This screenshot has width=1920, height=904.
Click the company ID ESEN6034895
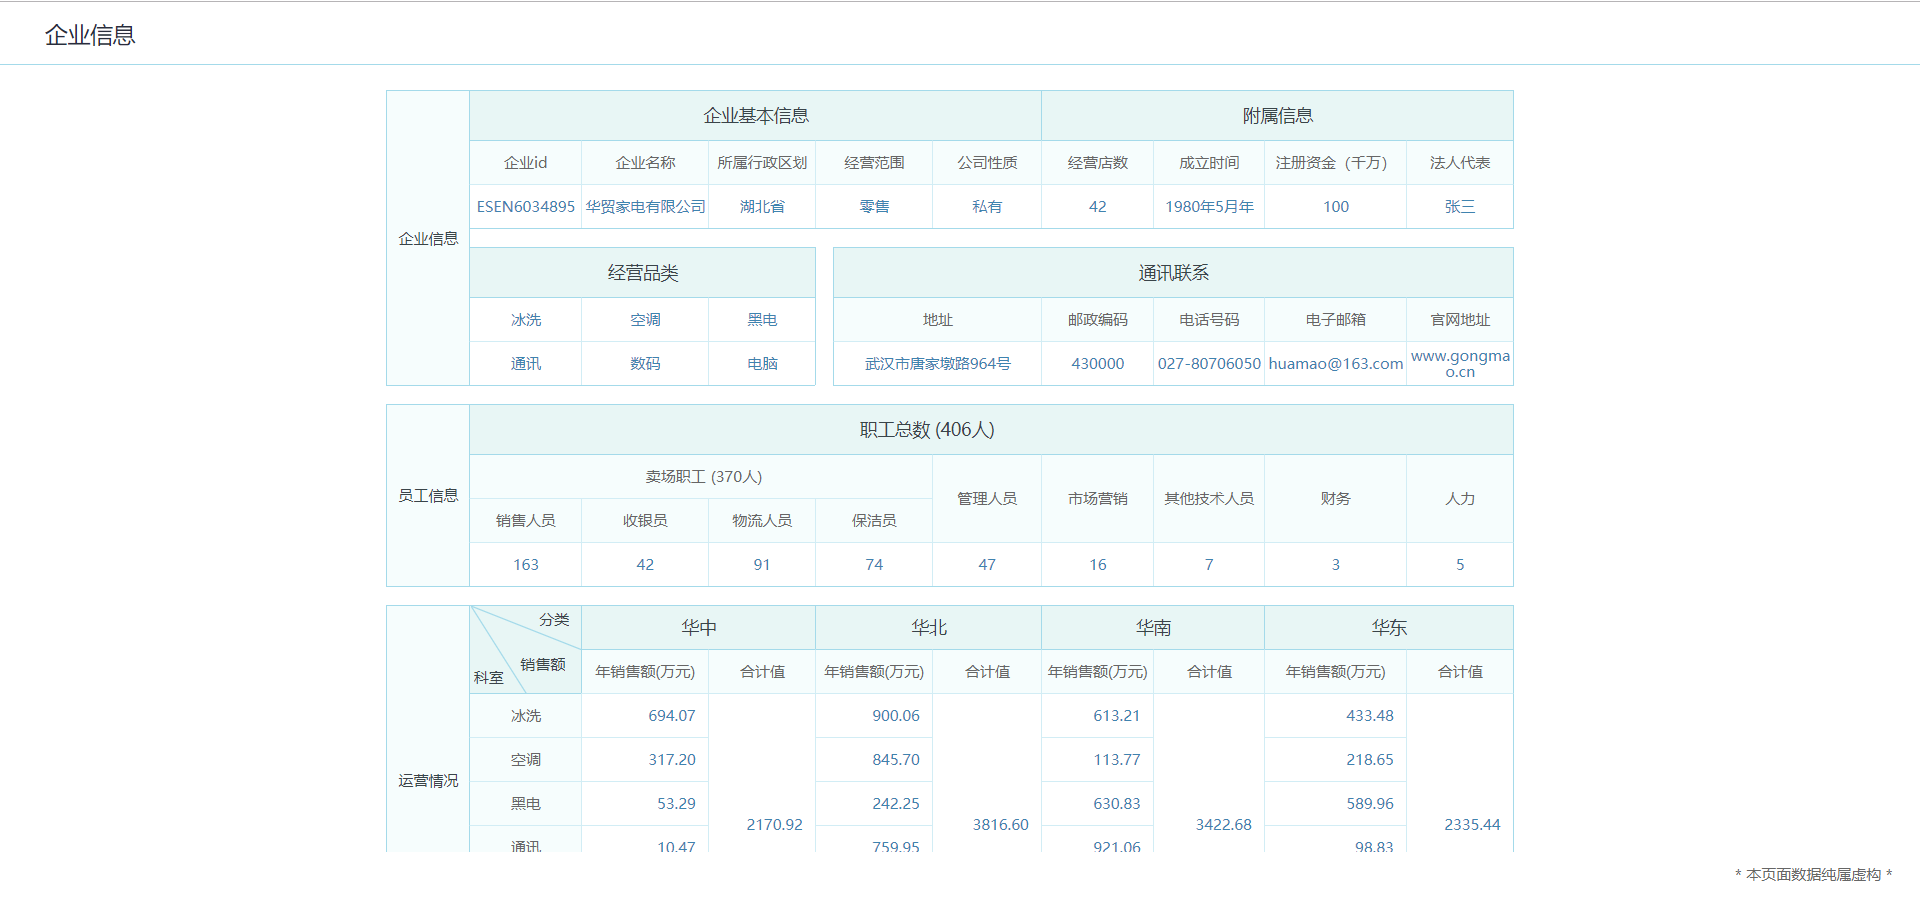[x=525, y=207]
